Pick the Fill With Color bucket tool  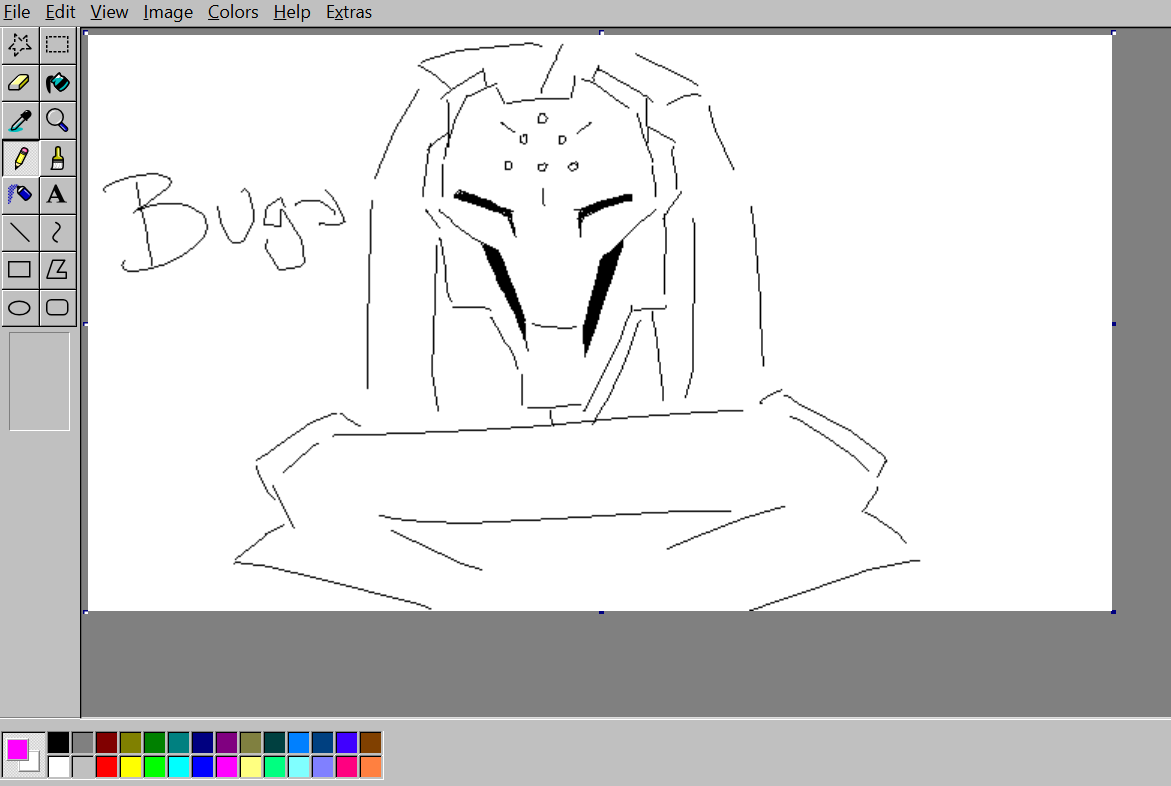pyautogui.click(x=58, y=82)
